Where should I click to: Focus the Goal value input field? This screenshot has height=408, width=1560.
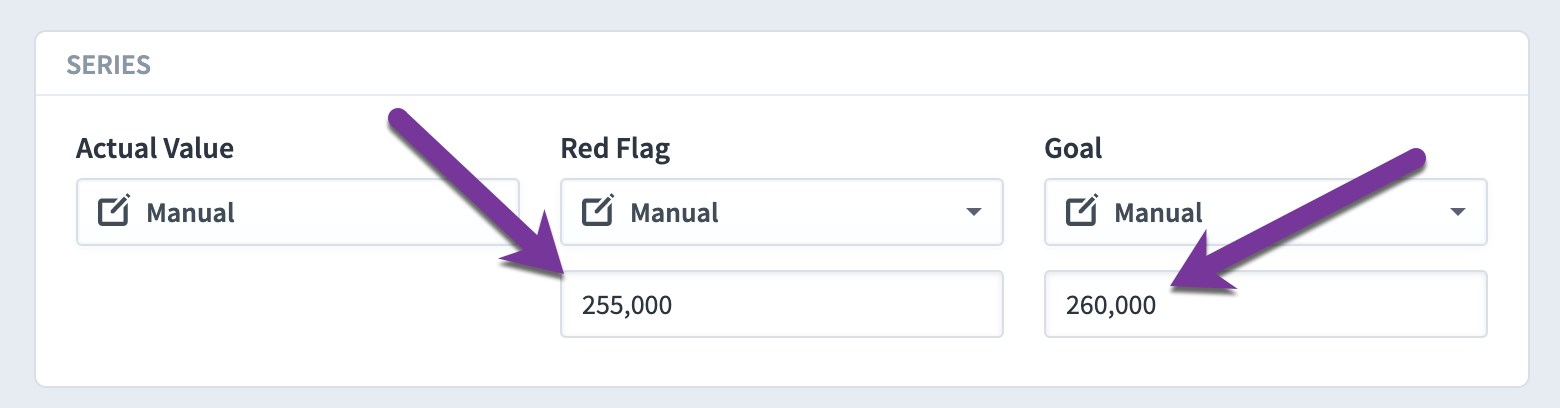(1265, 304)
